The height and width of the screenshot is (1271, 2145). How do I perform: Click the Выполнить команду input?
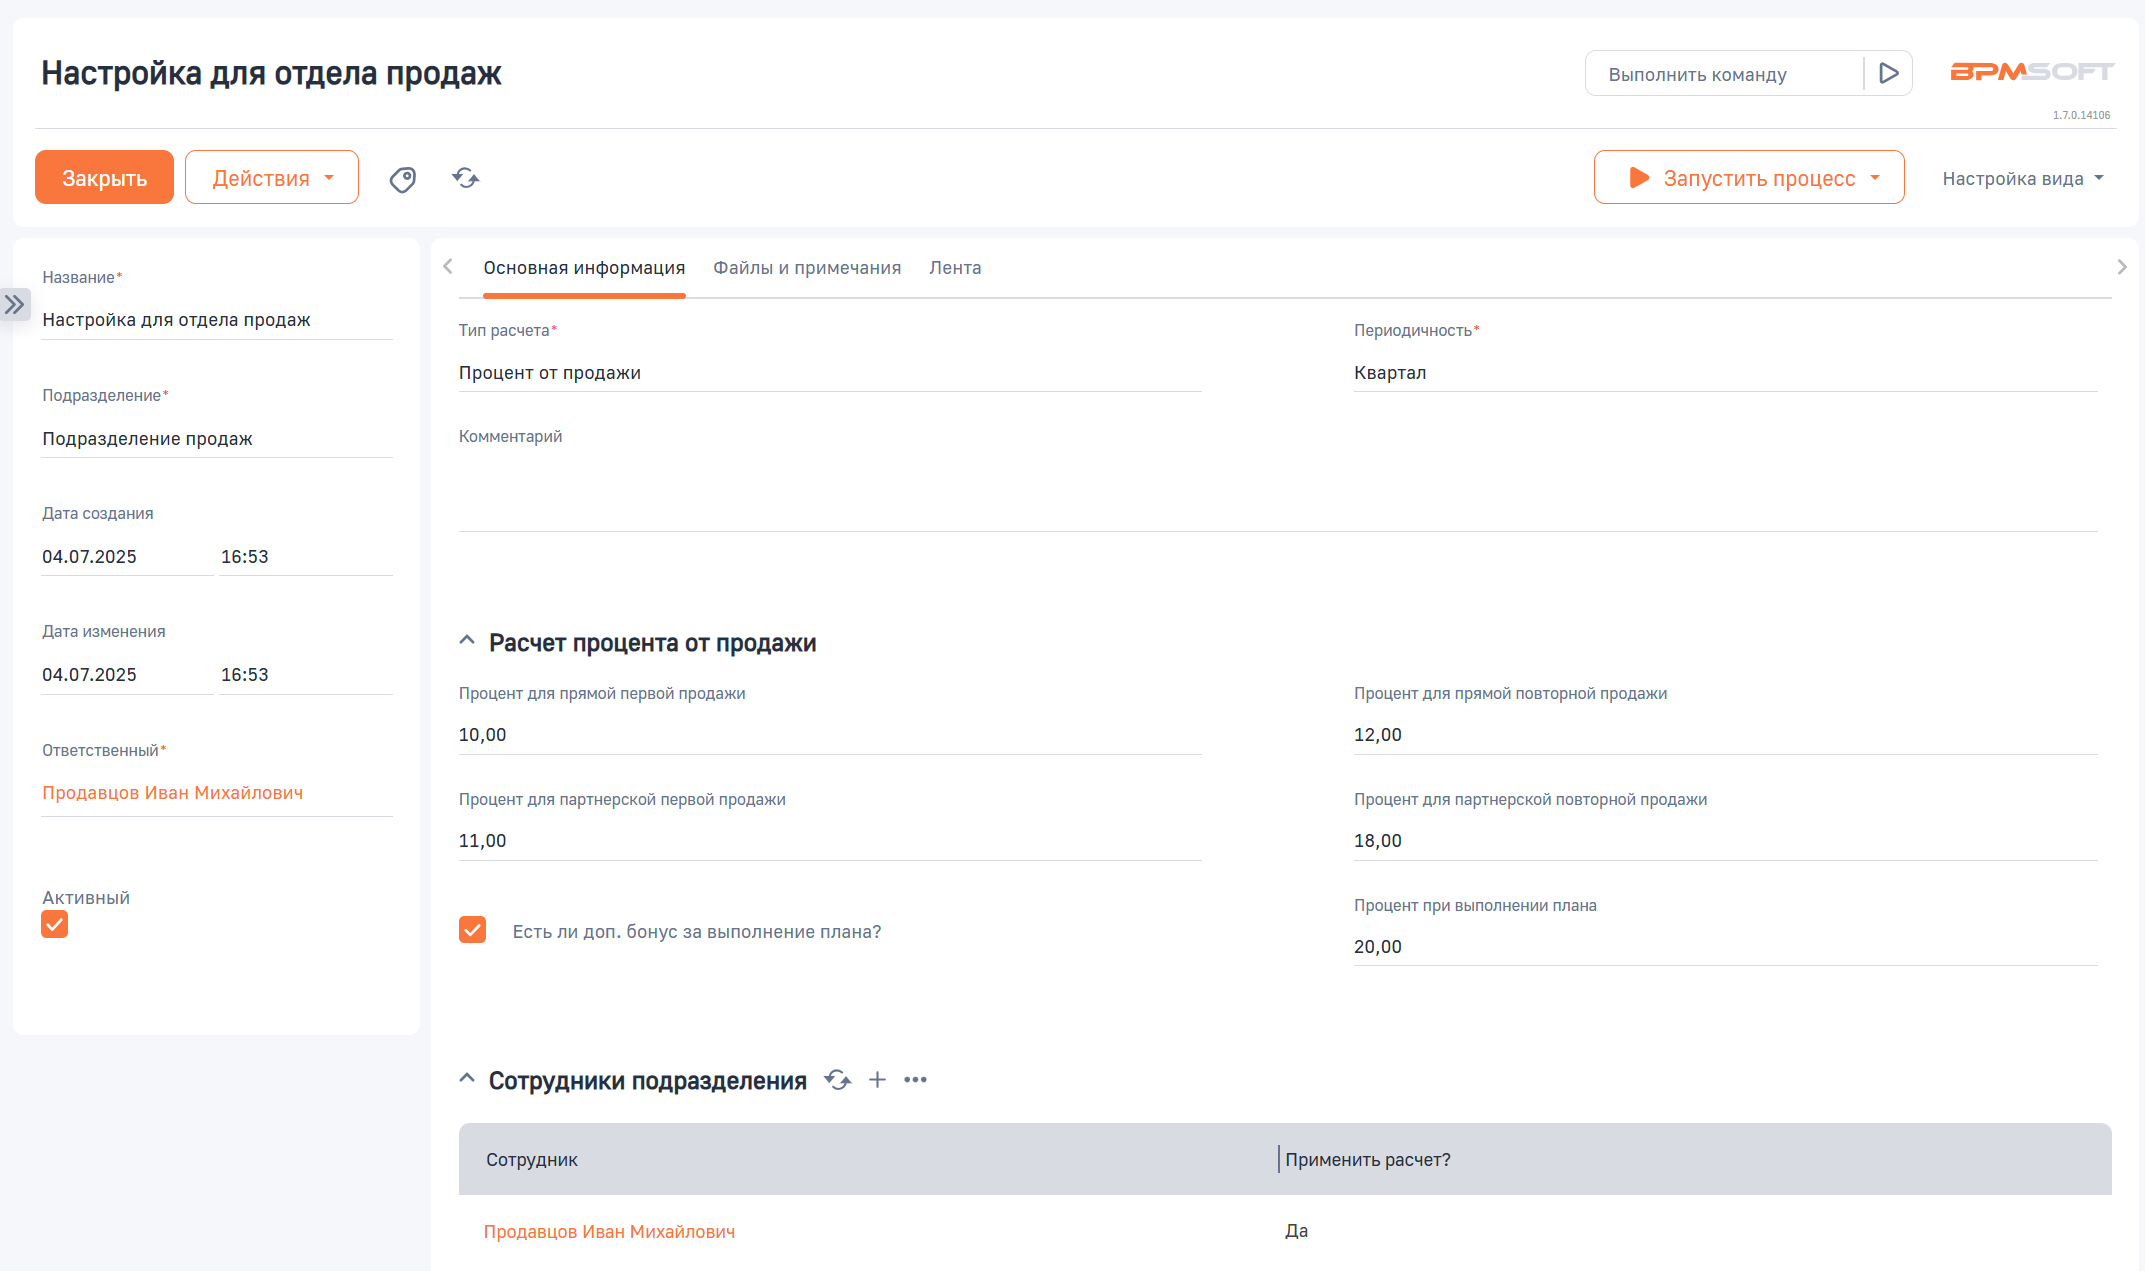pyautogui.click(x=1725, y=74)
